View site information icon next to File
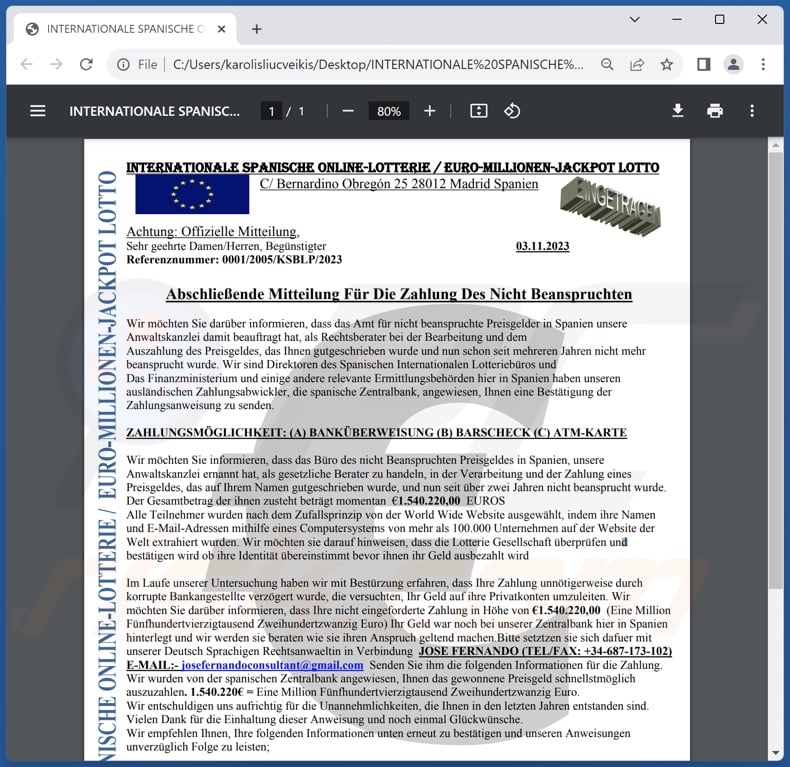 pos(123,65)
